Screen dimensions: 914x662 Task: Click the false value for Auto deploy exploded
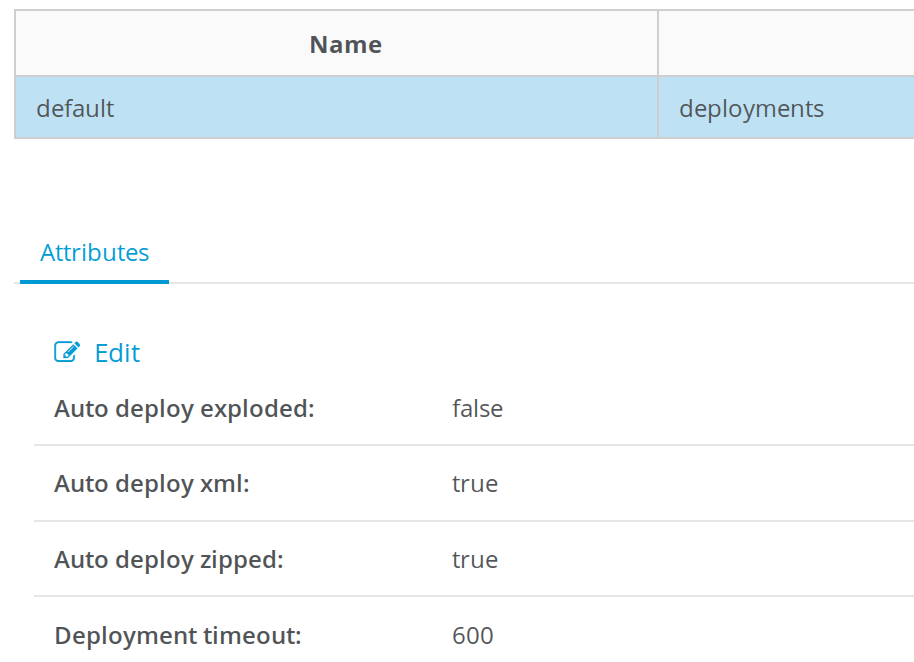point(477,408)
